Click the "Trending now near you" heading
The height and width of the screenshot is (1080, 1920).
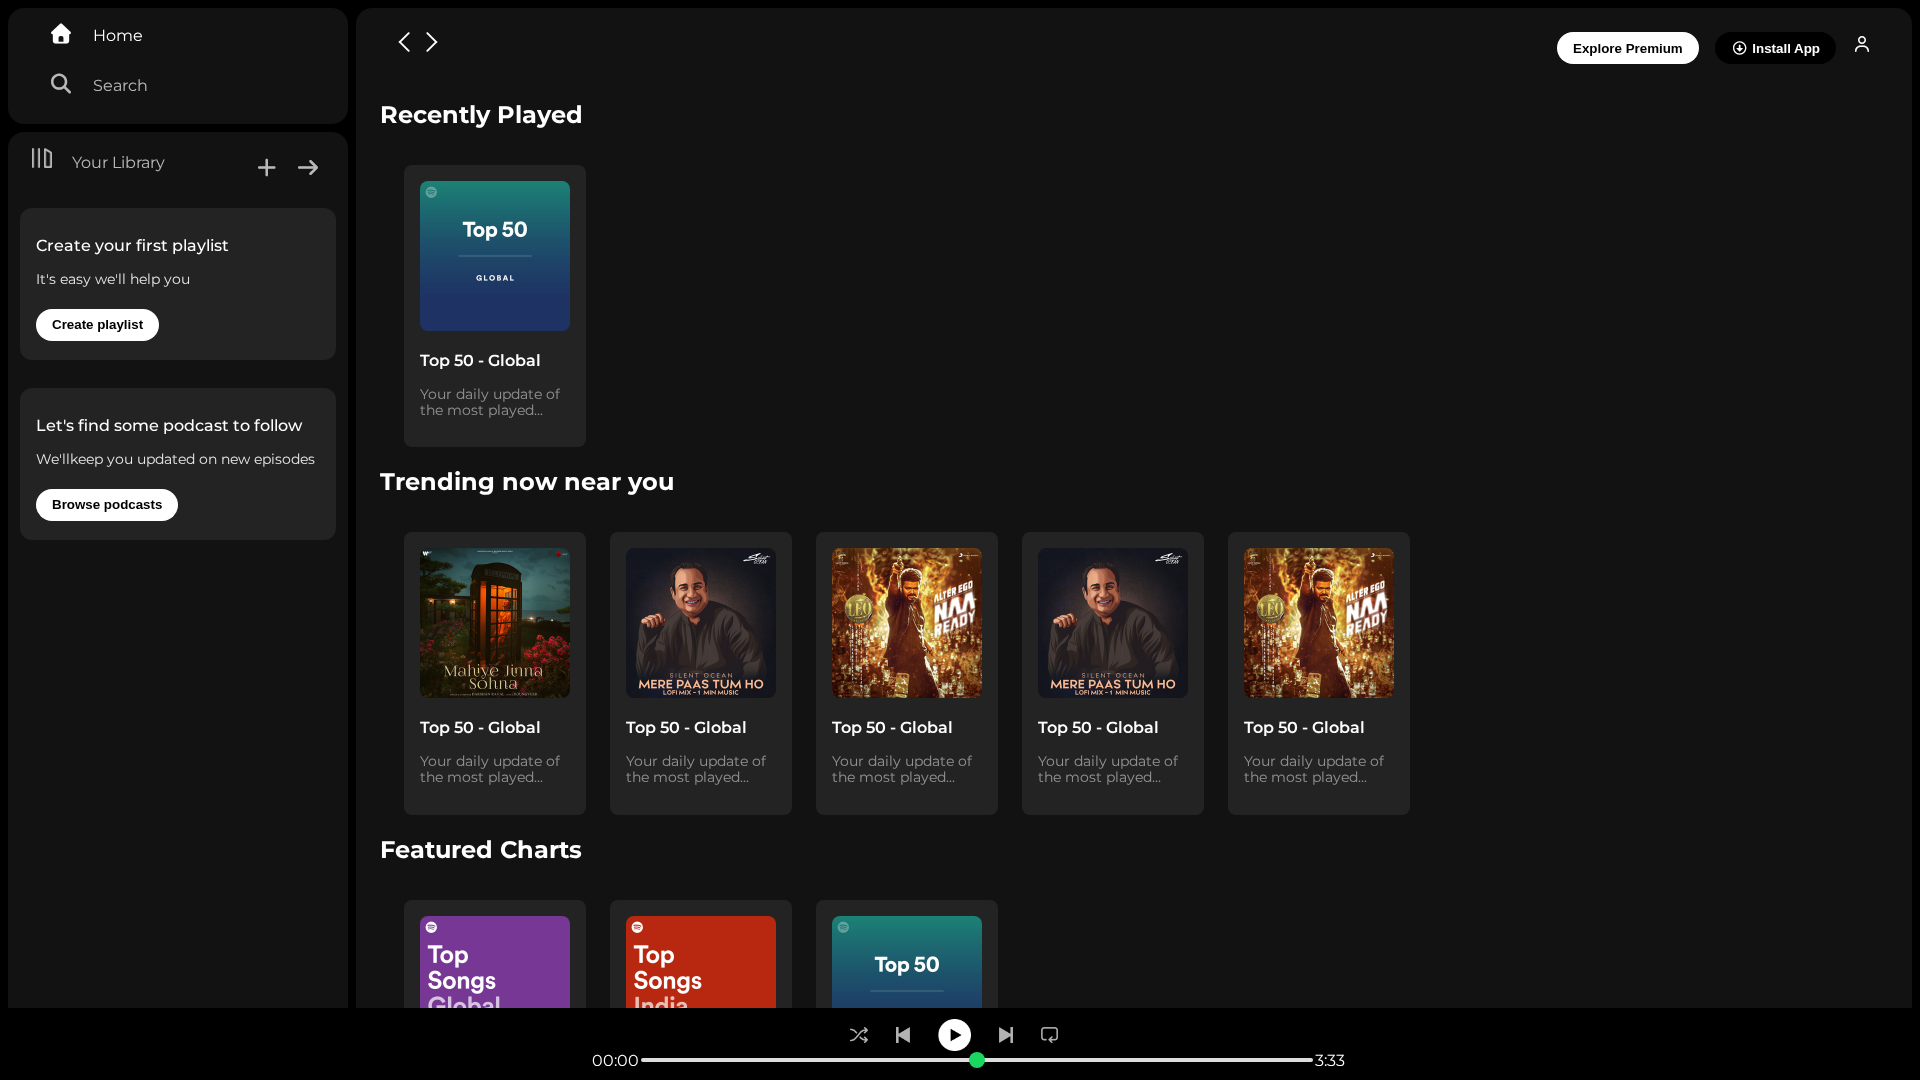[527, 482]
